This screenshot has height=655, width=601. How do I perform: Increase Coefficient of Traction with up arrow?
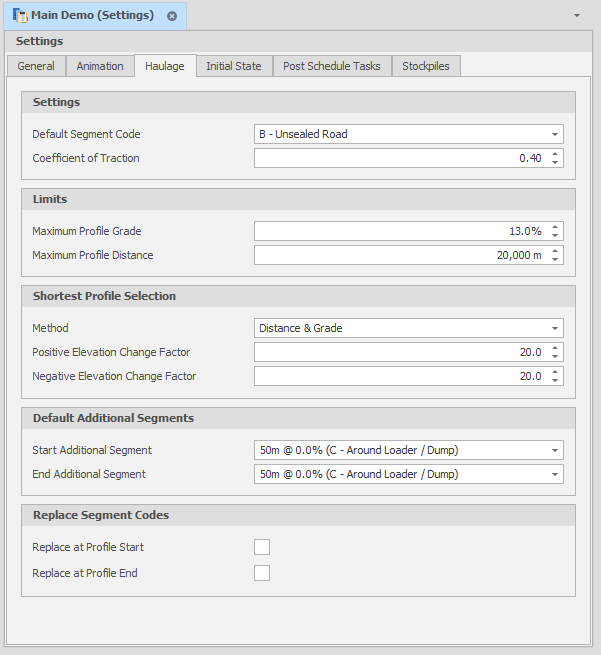[556, 154]
